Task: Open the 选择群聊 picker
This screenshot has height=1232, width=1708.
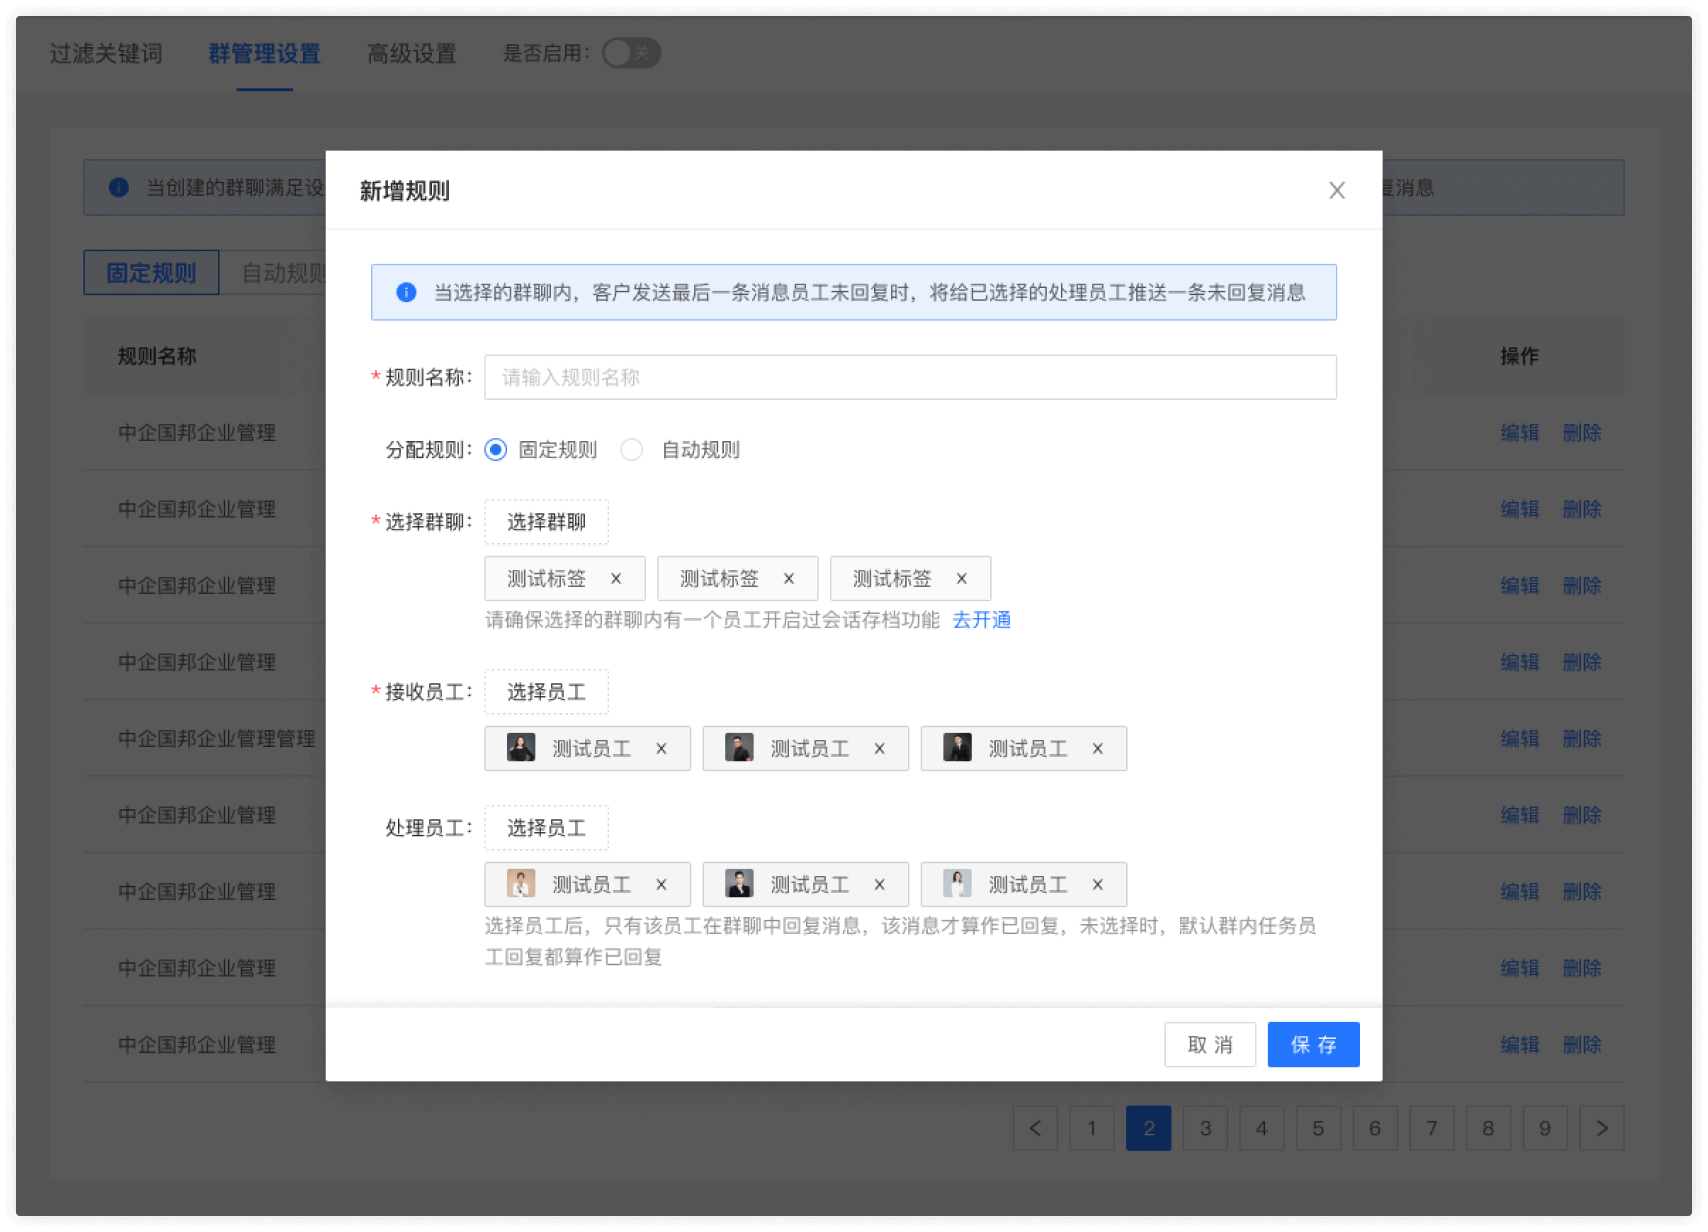Action: tap(546, 521)
